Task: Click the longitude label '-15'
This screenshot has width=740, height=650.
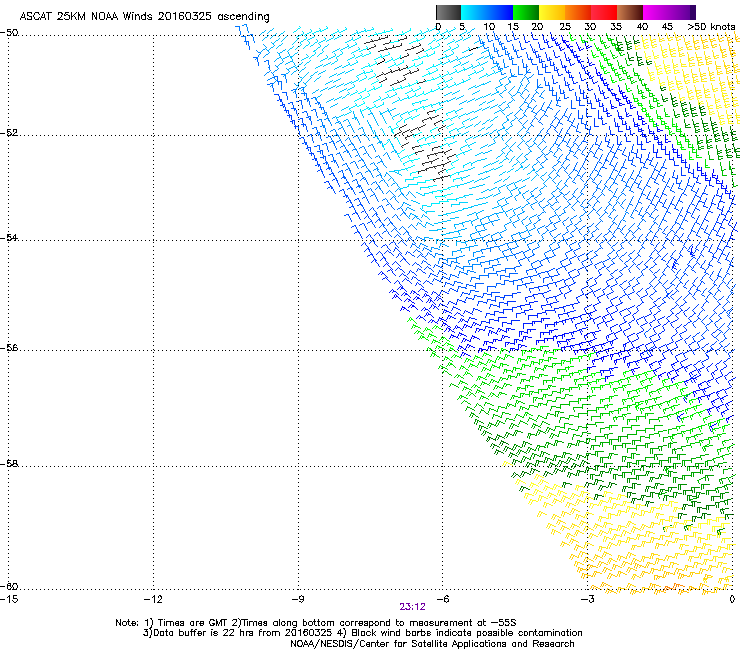Action: (9, 599)
